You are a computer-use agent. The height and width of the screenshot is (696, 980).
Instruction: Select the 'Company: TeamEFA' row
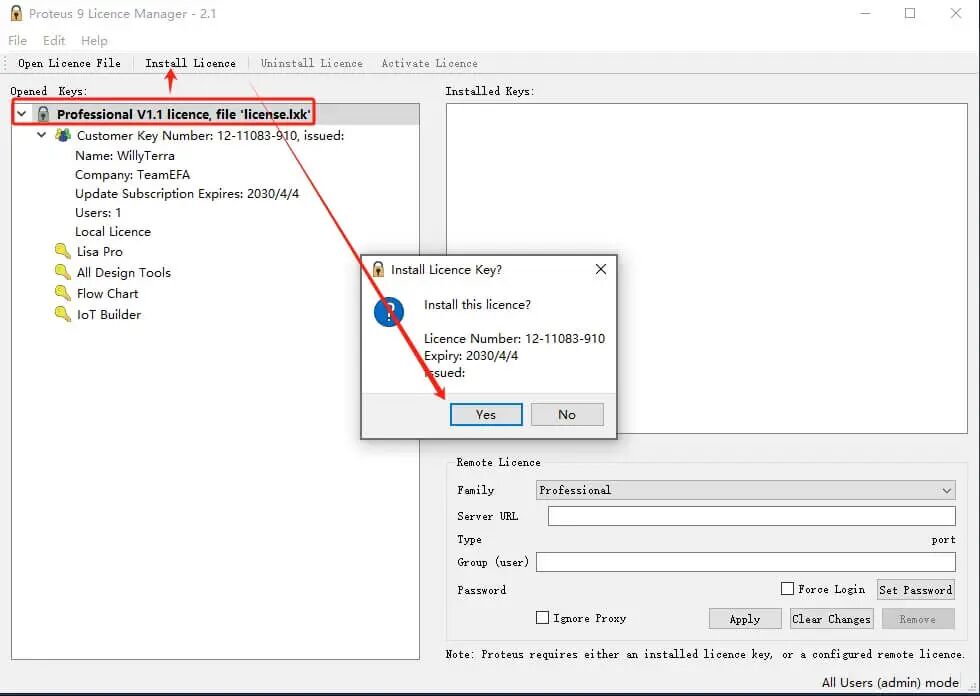coord(132,174)
